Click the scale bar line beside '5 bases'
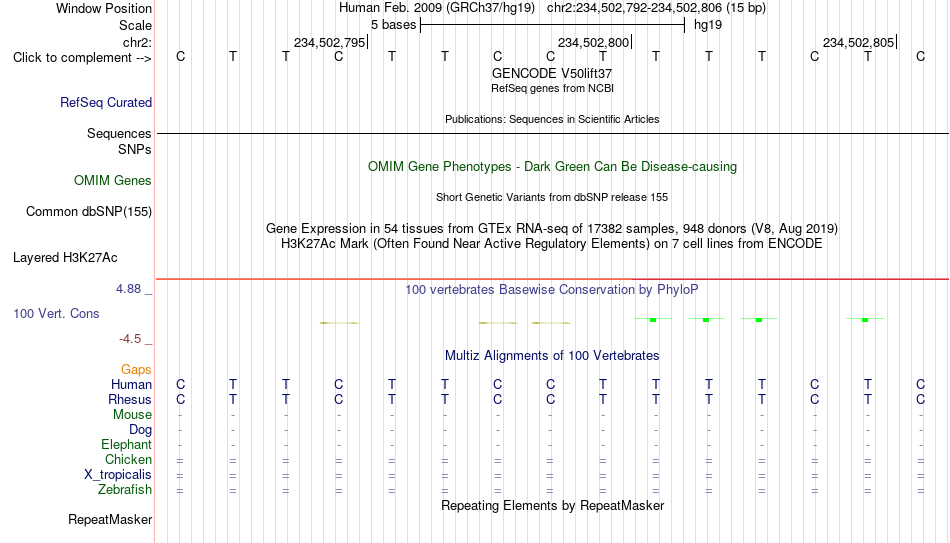 [553, 25]
